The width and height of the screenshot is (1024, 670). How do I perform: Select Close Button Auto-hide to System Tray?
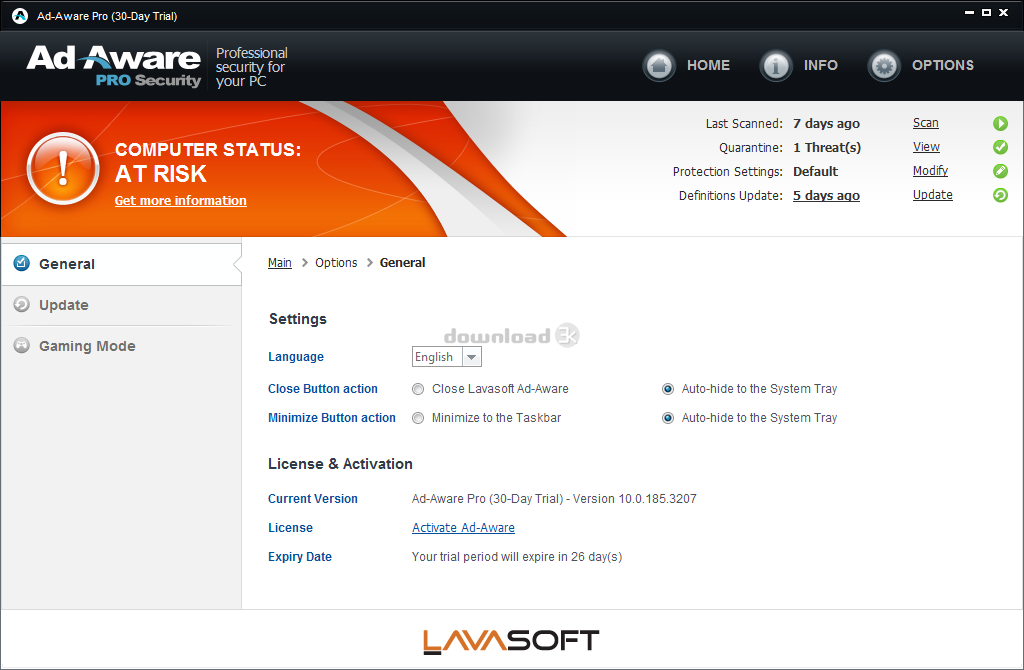pos(667,389)
